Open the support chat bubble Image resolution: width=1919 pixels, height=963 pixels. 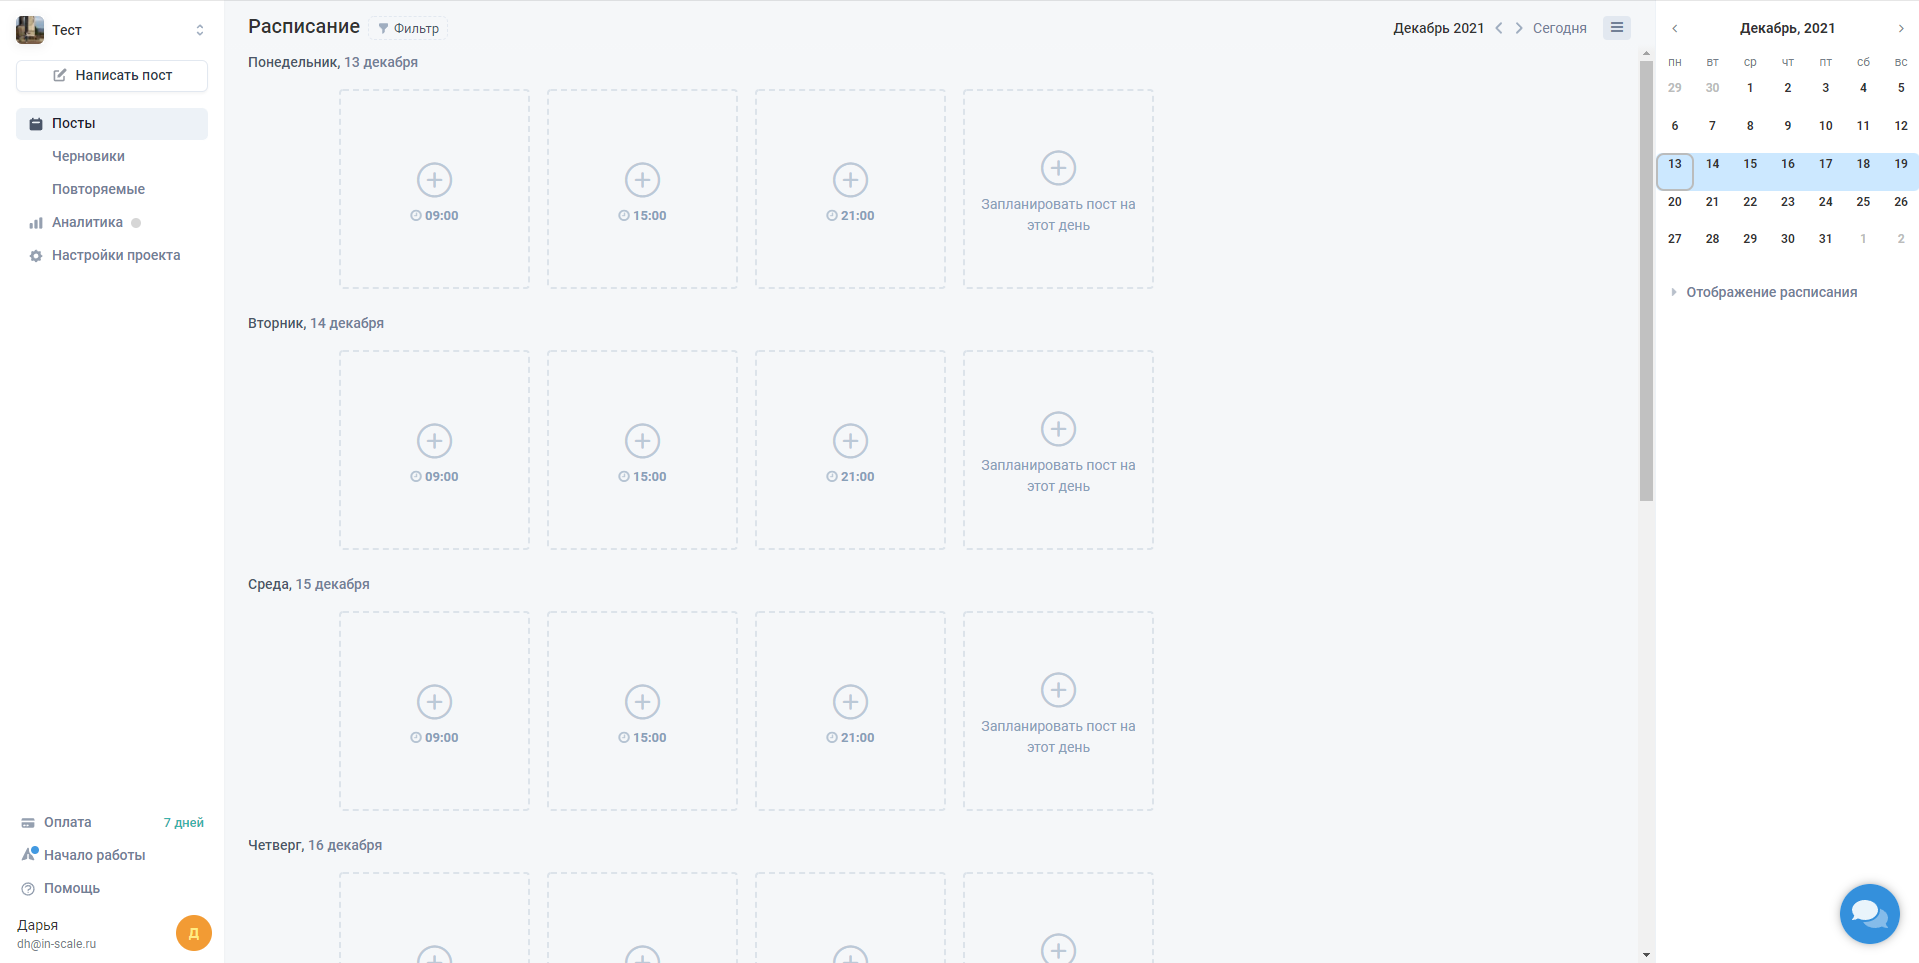point(1869,914)
